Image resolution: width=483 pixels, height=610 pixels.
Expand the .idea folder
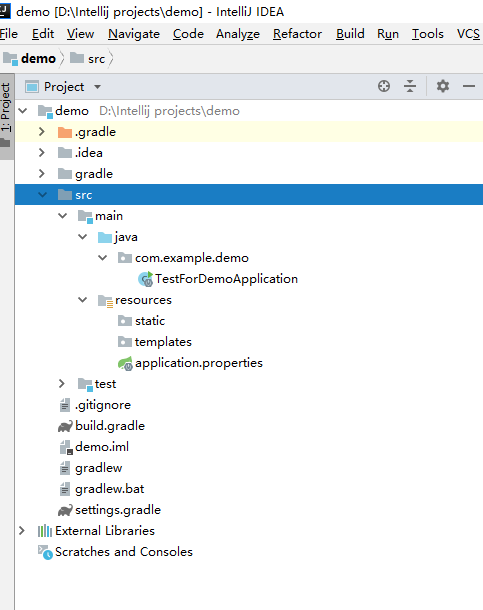(42, 153)
